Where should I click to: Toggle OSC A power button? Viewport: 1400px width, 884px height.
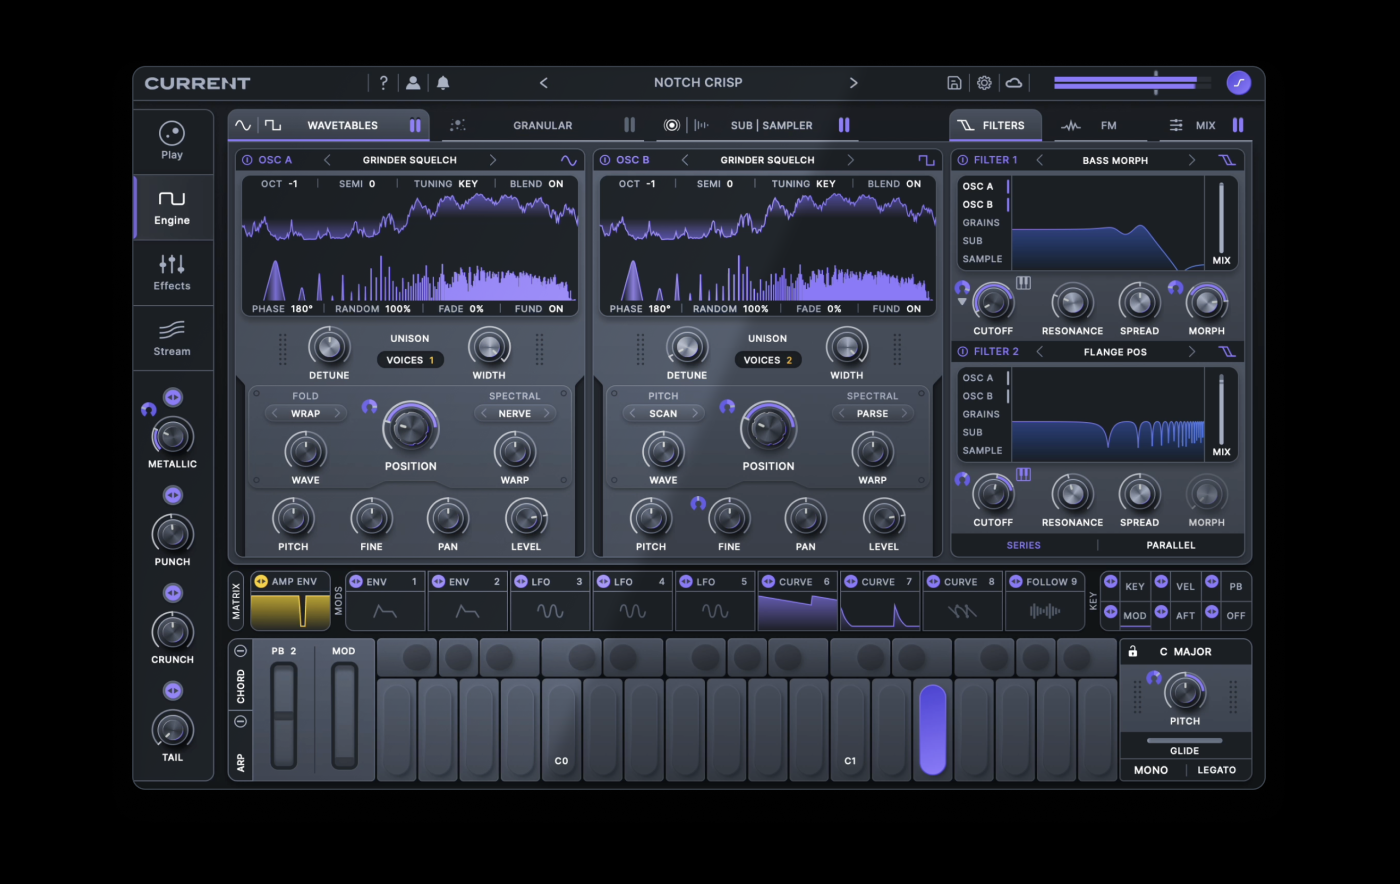(247, 160)
